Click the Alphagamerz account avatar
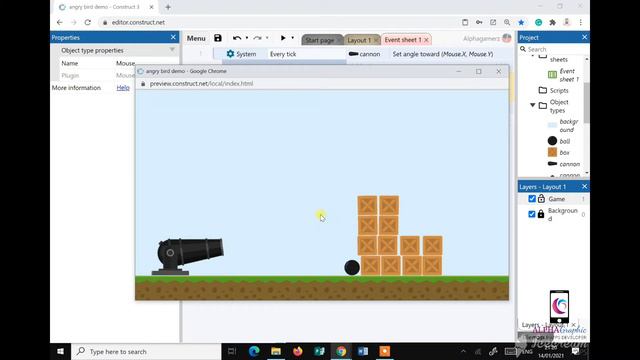Image resolution: width=640 pixels, height=360 pixels. (507, 38)
